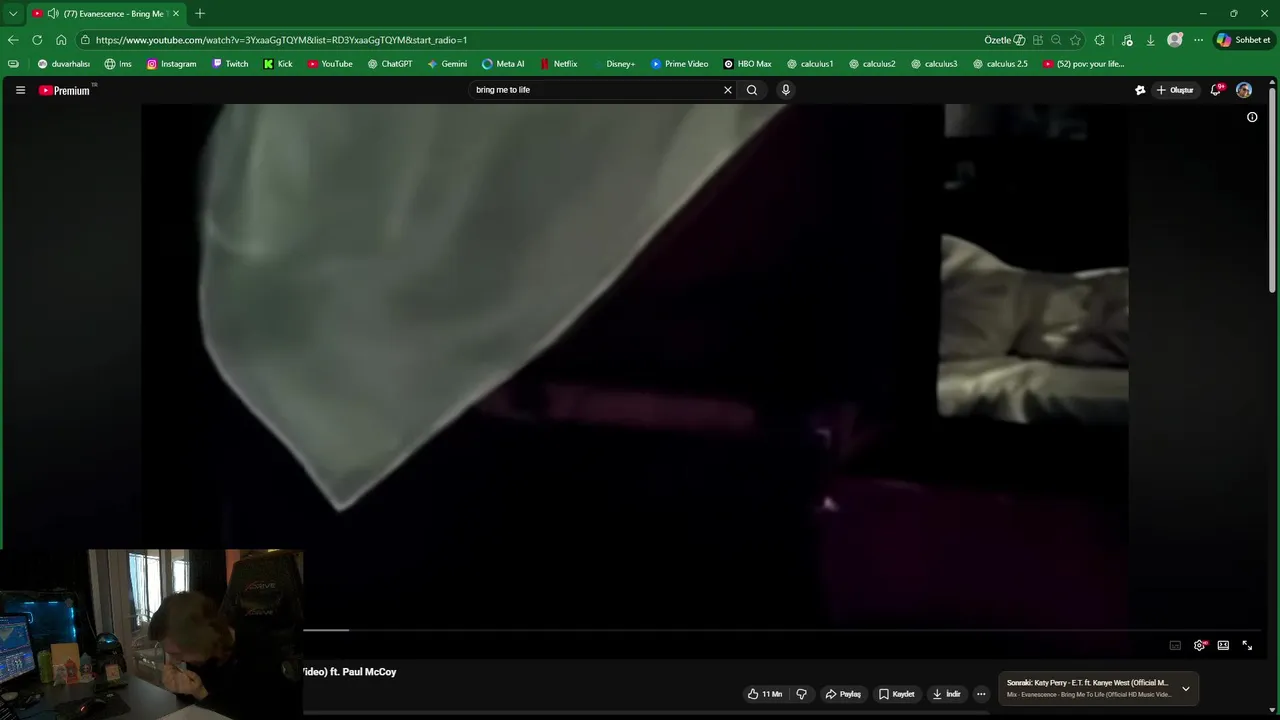This screenshot has width=1280, height=720.
Task: Download video with İndir button
Action: (x=946, y=694)
